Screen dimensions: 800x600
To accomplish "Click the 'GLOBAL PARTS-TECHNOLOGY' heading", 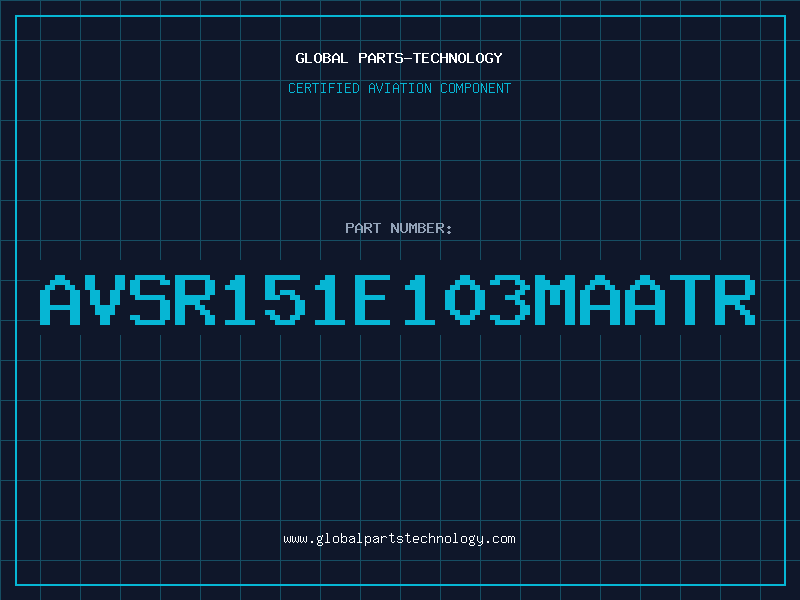I will pos(399,58).
